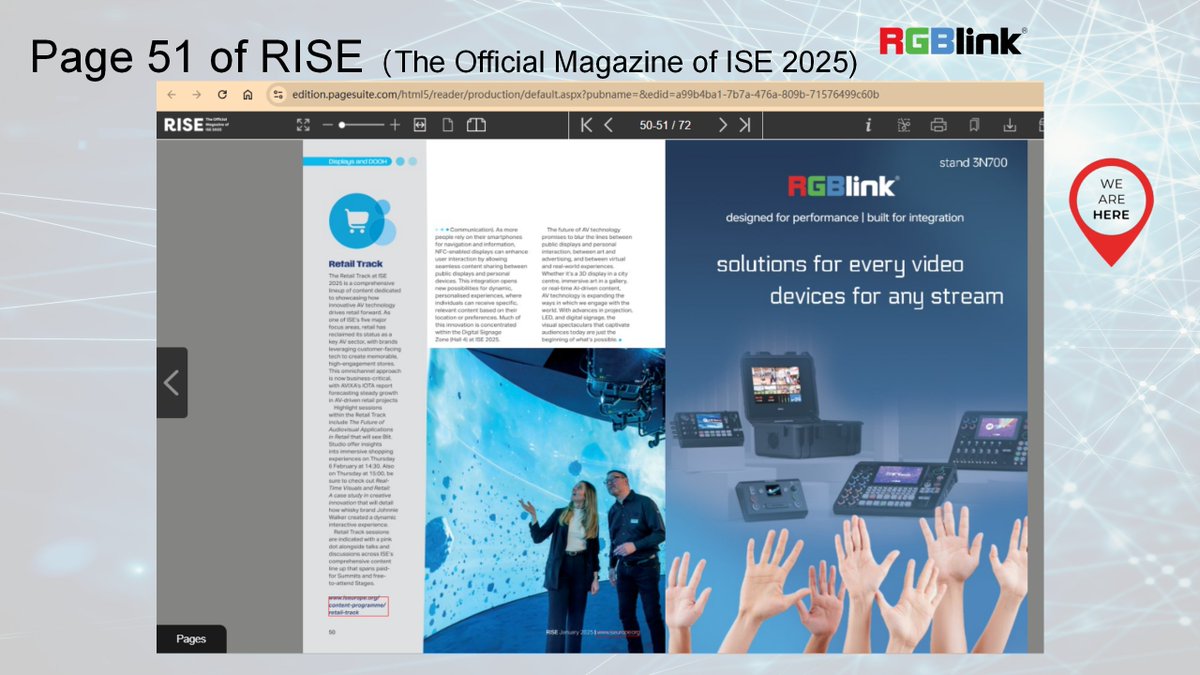The image size is (1200, 675).
Task: Open the Pages panel tab
Action: [x=191, y=639]
